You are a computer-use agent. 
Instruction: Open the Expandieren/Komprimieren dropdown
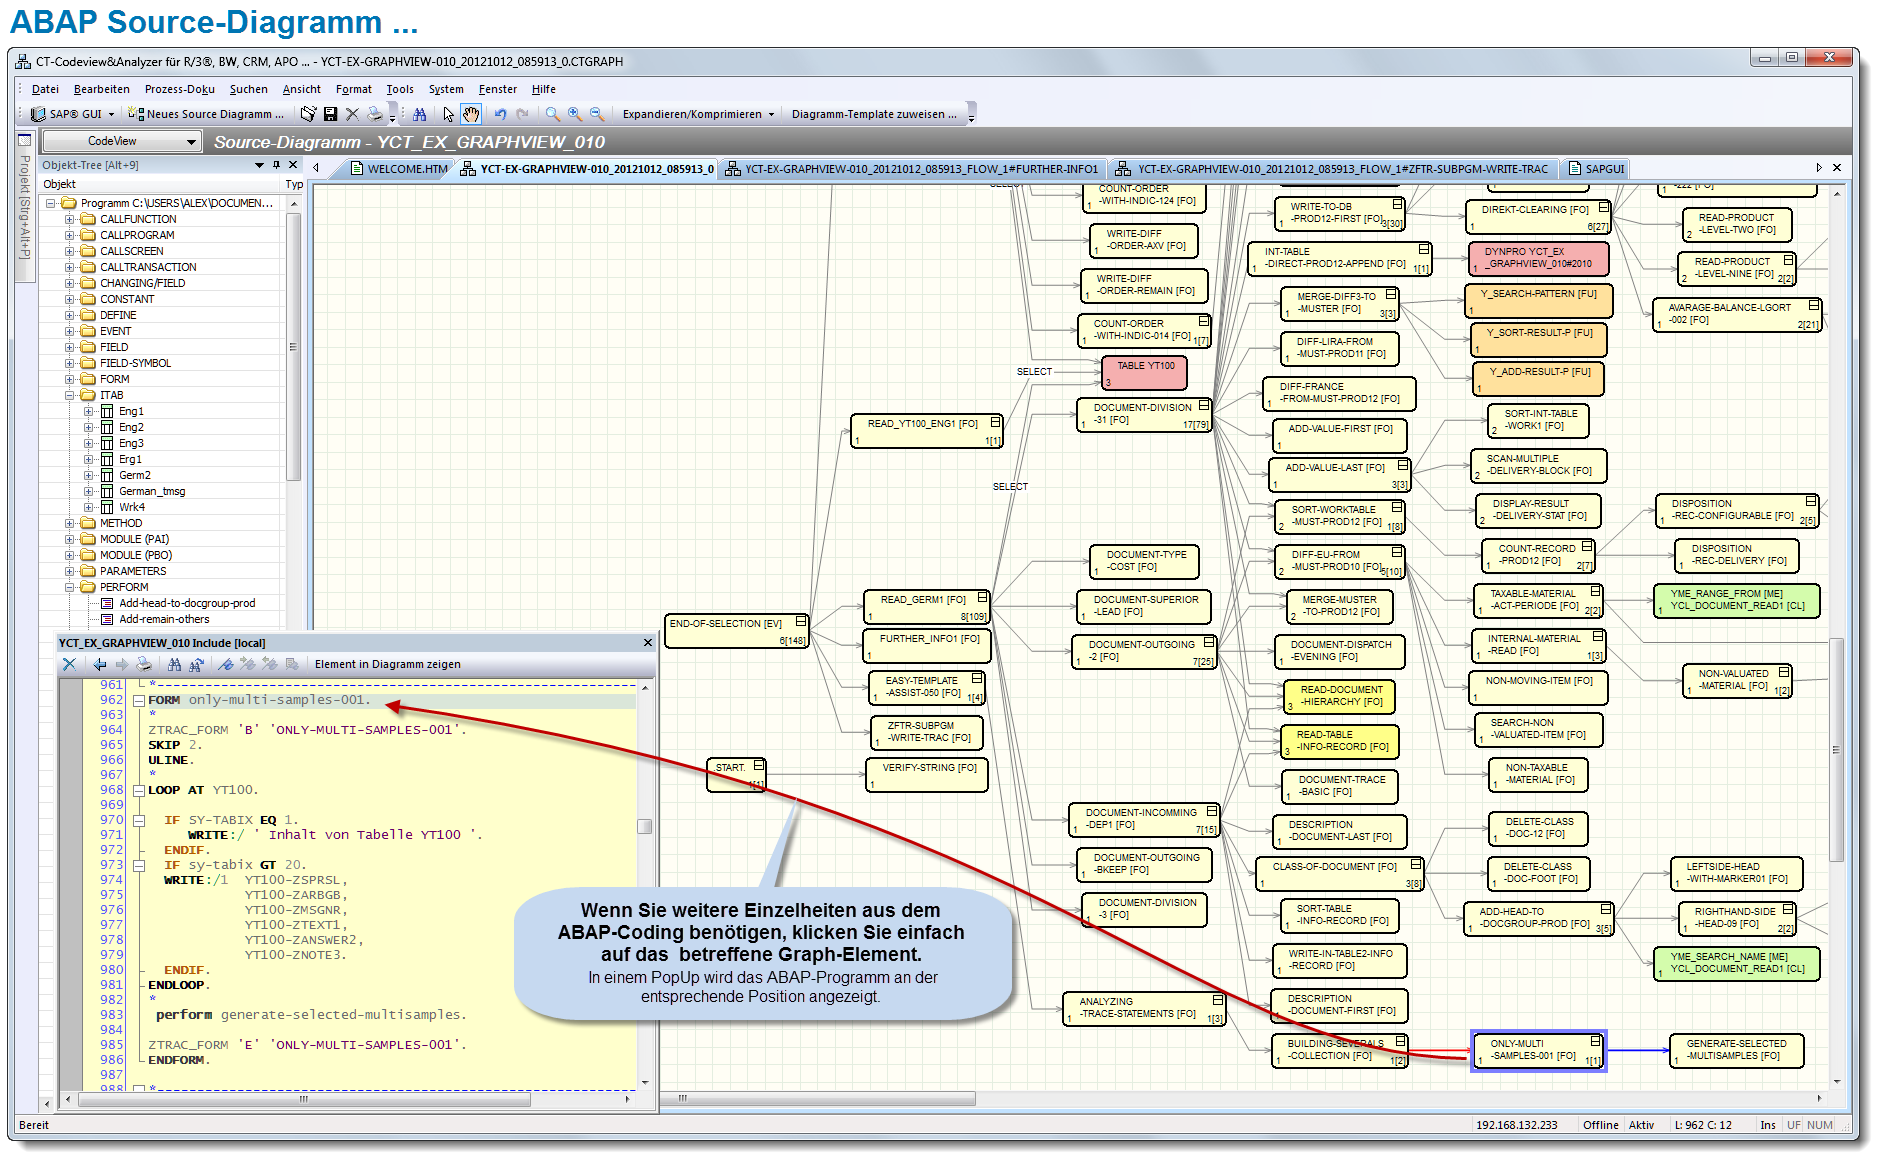coord(698,114)
